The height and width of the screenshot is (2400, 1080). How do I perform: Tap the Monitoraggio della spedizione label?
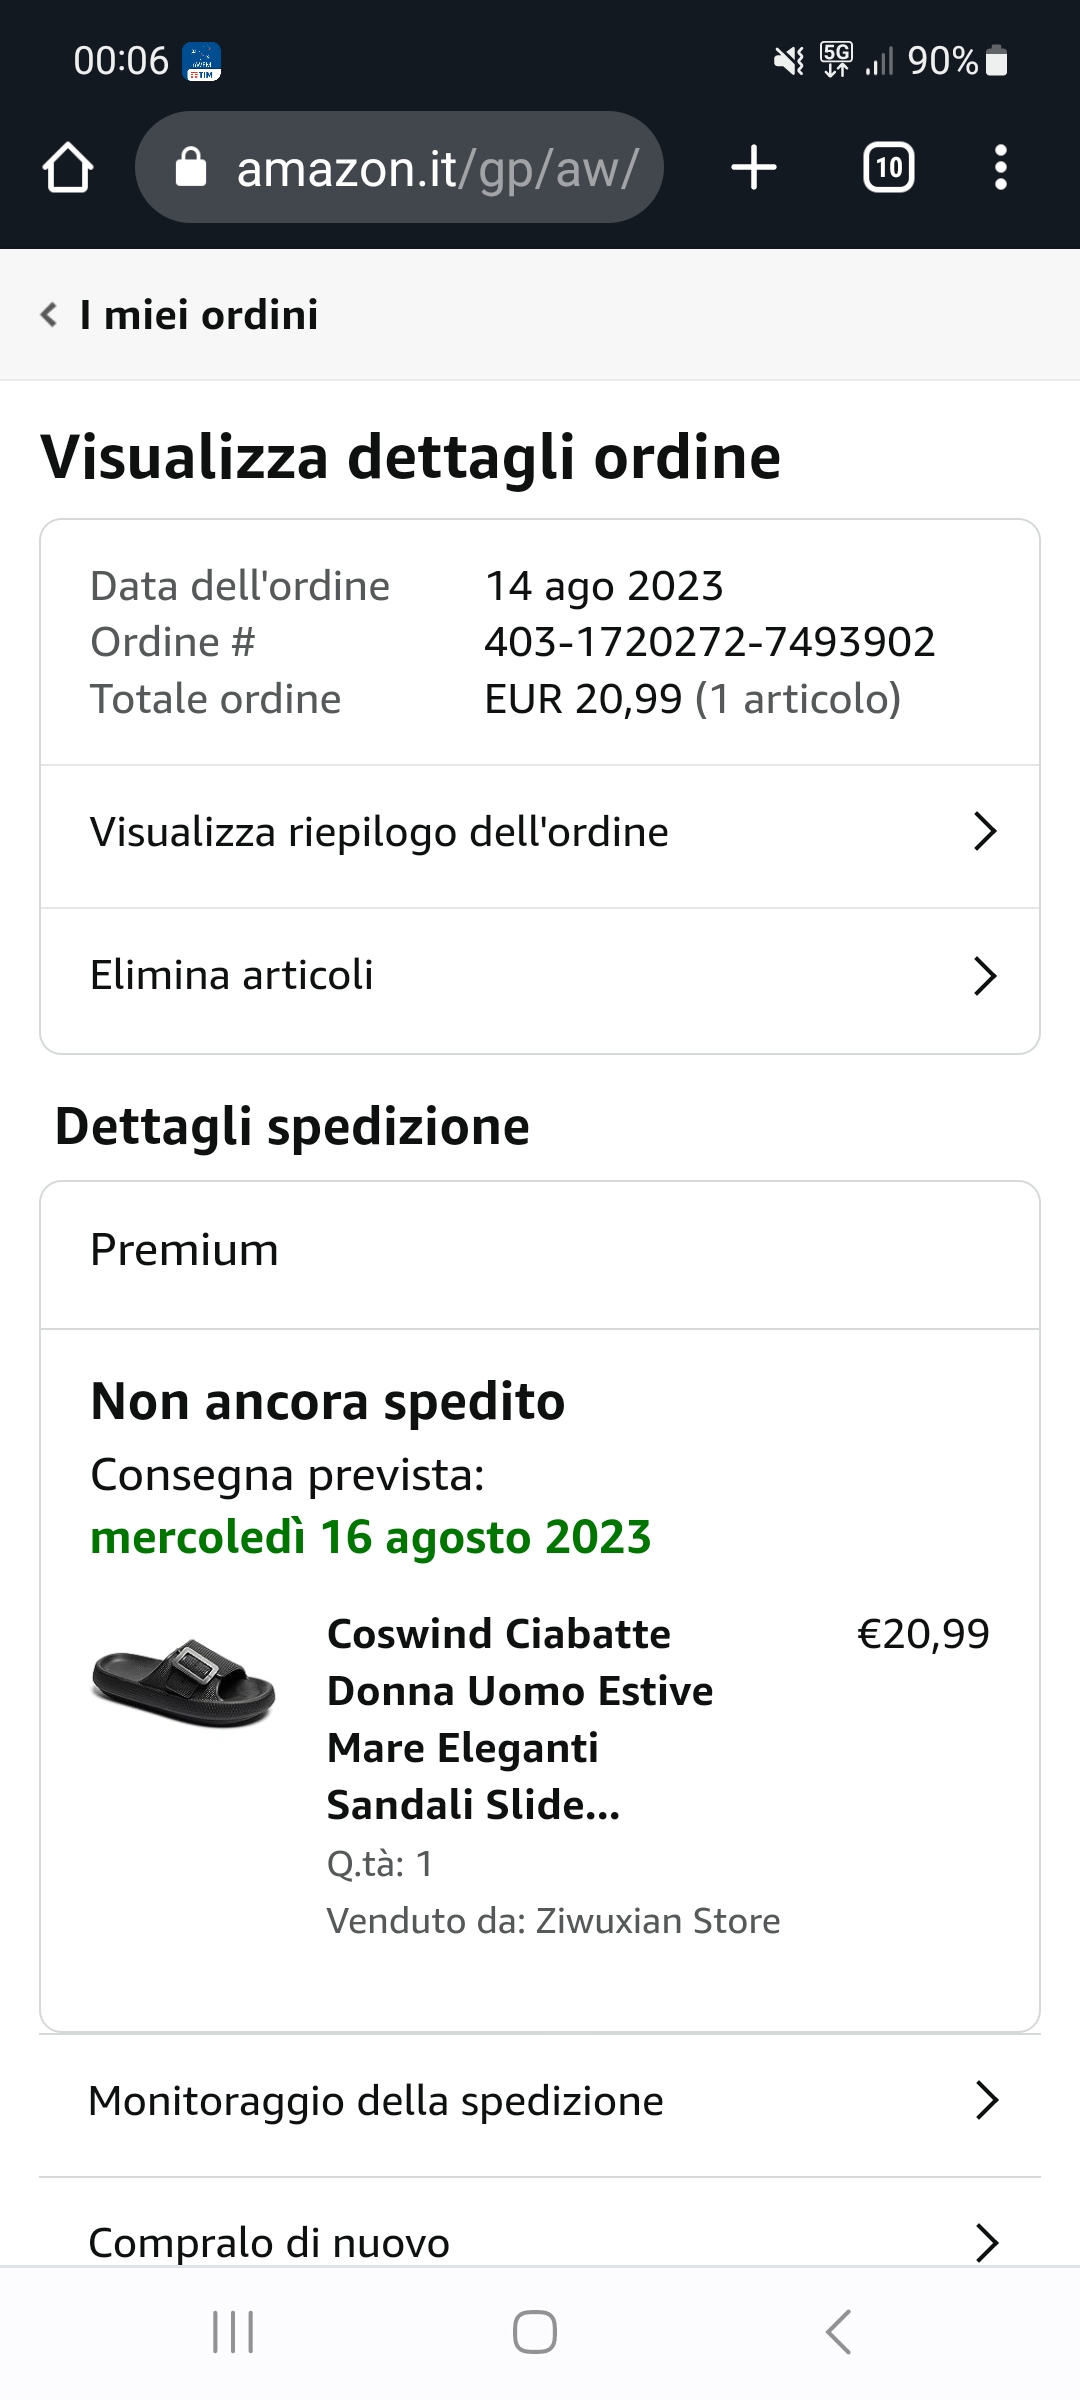tap(376, 2101)
